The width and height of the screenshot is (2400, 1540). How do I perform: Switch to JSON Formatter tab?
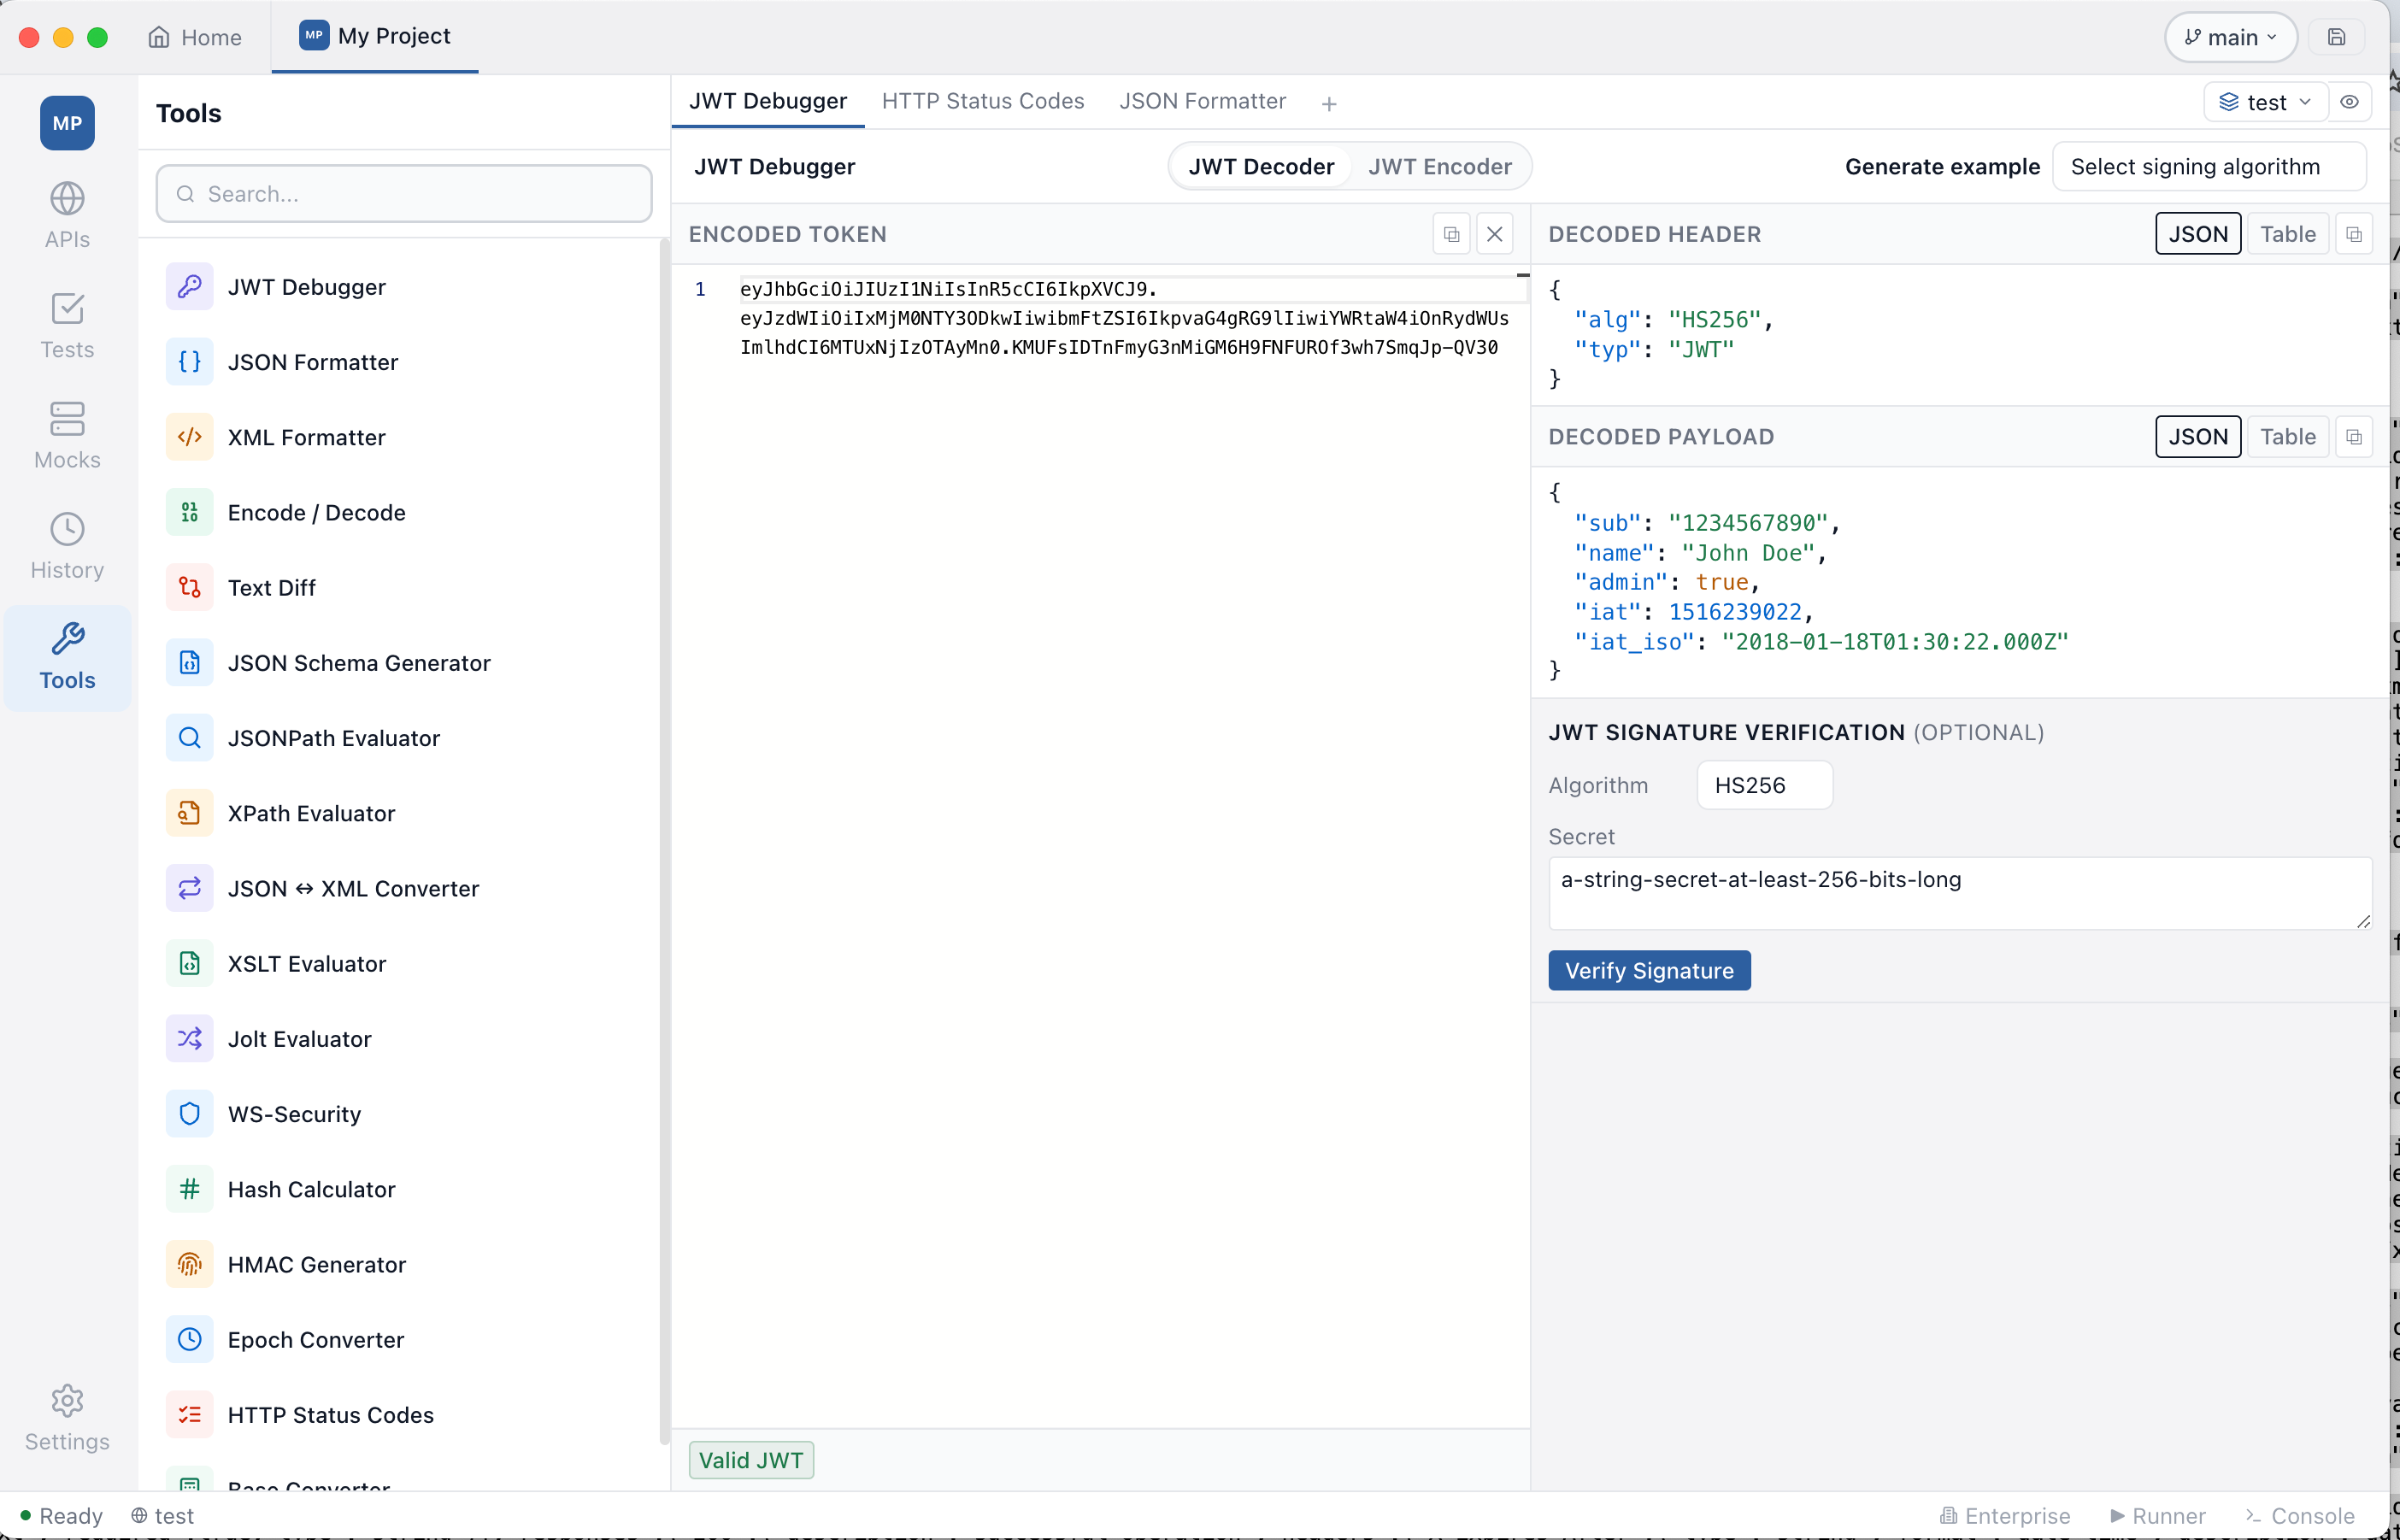(x=1203, y=101)
